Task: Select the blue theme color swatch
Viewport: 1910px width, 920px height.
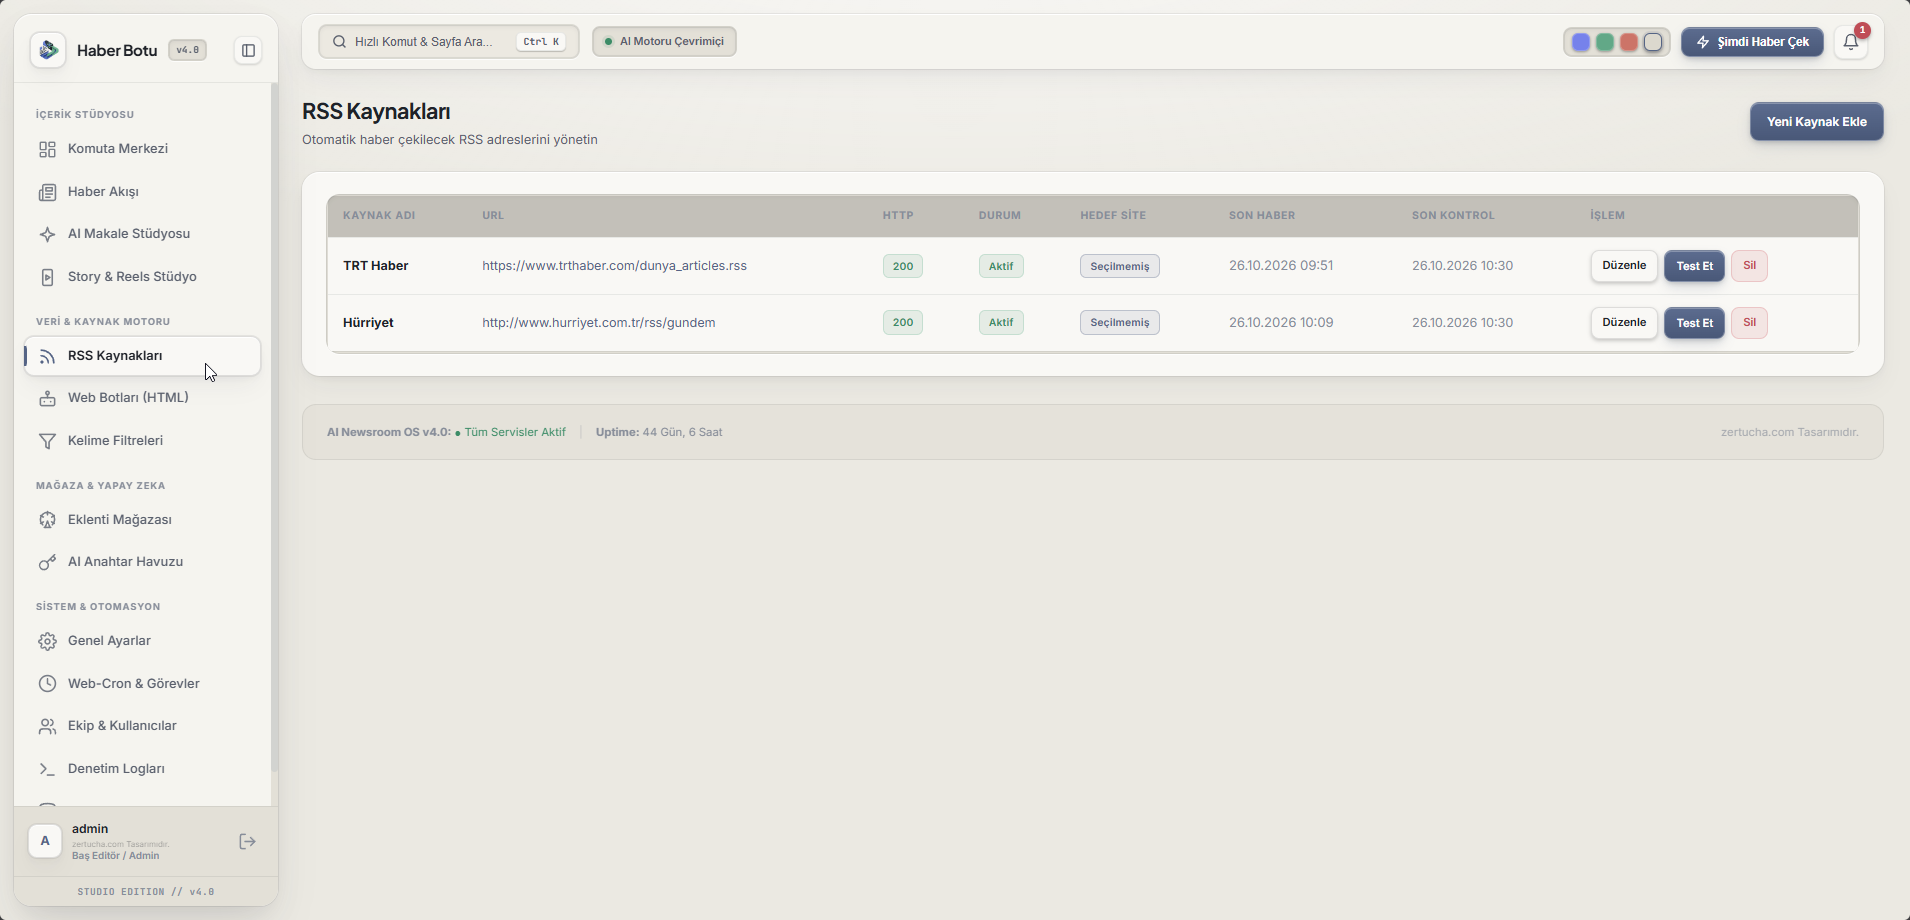Action: 1581,42
